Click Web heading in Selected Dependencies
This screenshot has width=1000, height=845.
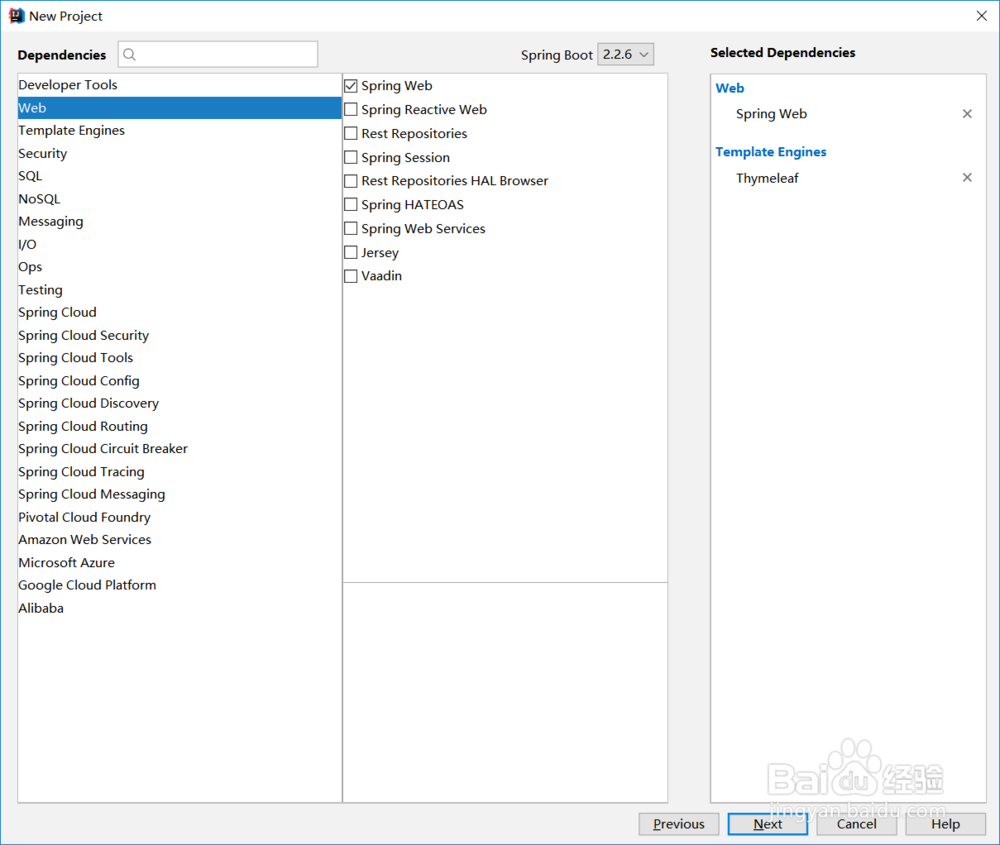(x=730, y=88)
